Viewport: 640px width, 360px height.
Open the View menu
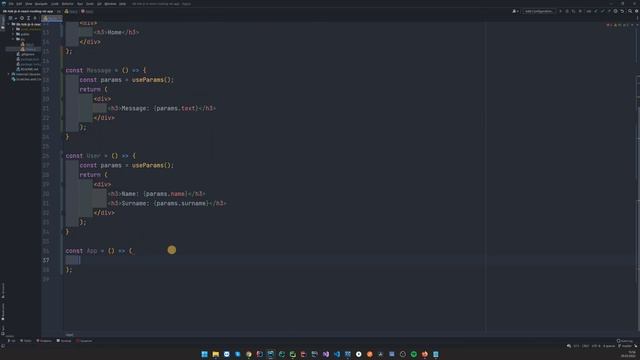[29, 4]
